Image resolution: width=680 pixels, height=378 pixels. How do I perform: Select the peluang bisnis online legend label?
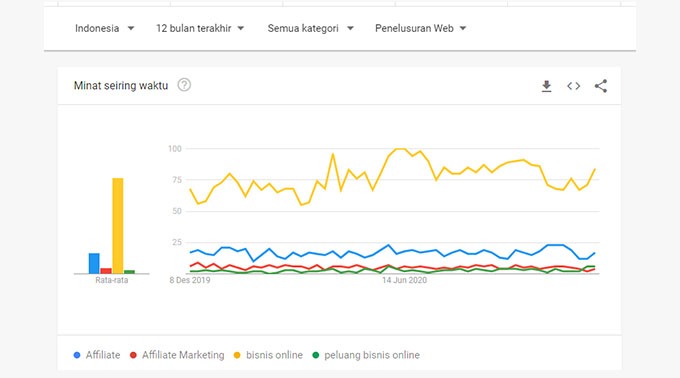click(372, 355)
